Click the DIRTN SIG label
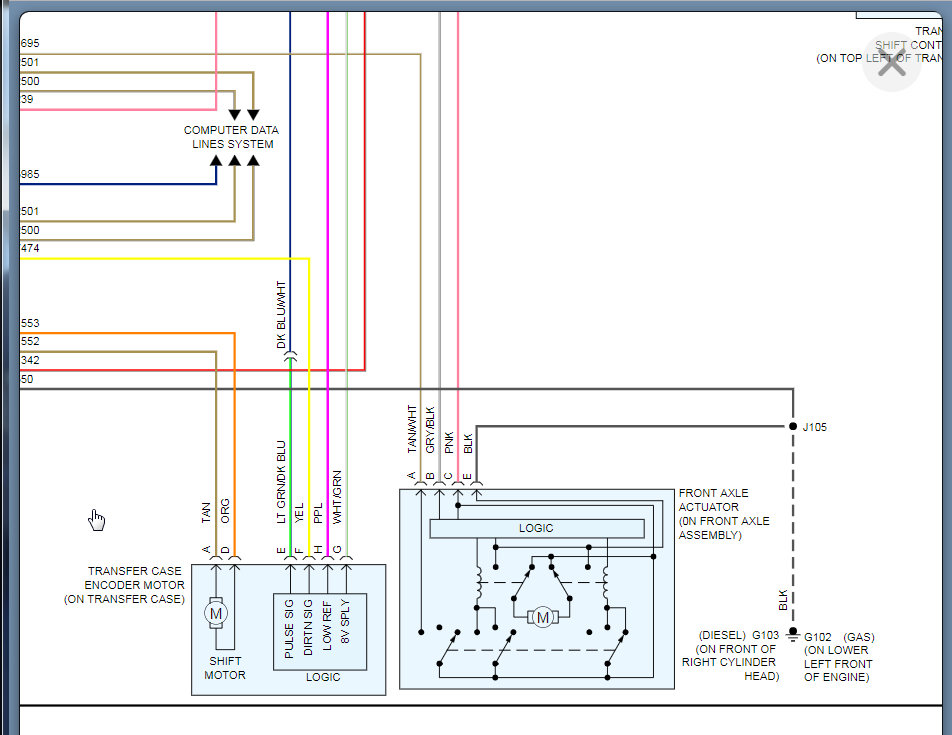 click(x=308, y=628)
